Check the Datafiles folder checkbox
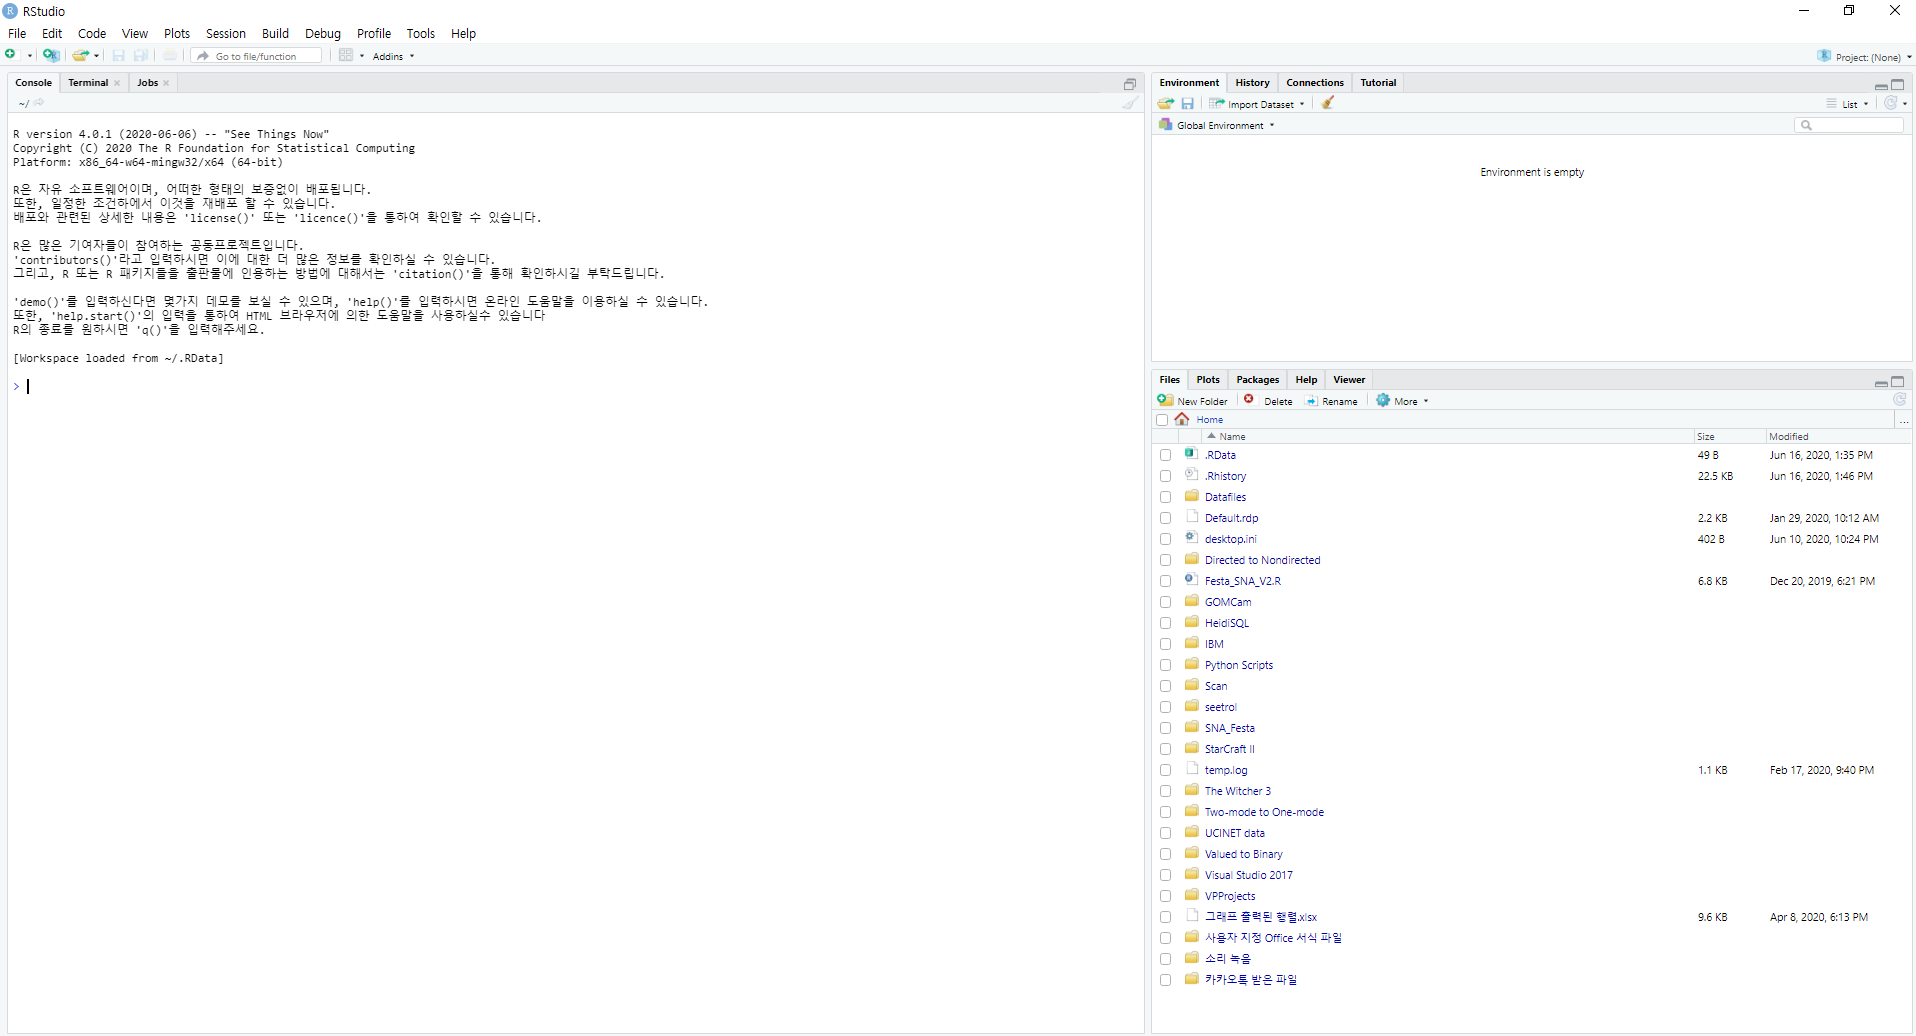Viewport: 1916px width, 1036px height. (1165, 497)
